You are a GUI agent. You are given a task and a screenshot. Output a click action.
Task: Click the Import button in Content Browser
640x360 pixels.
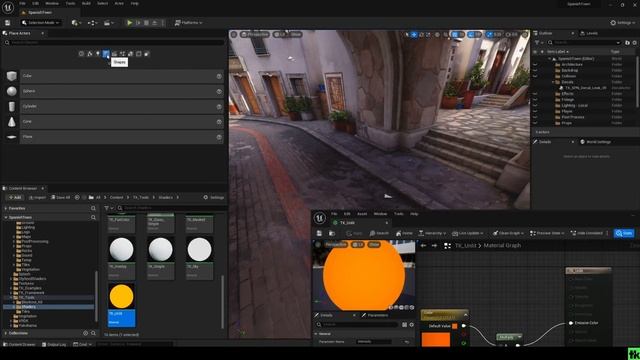(x=37, y=198)
